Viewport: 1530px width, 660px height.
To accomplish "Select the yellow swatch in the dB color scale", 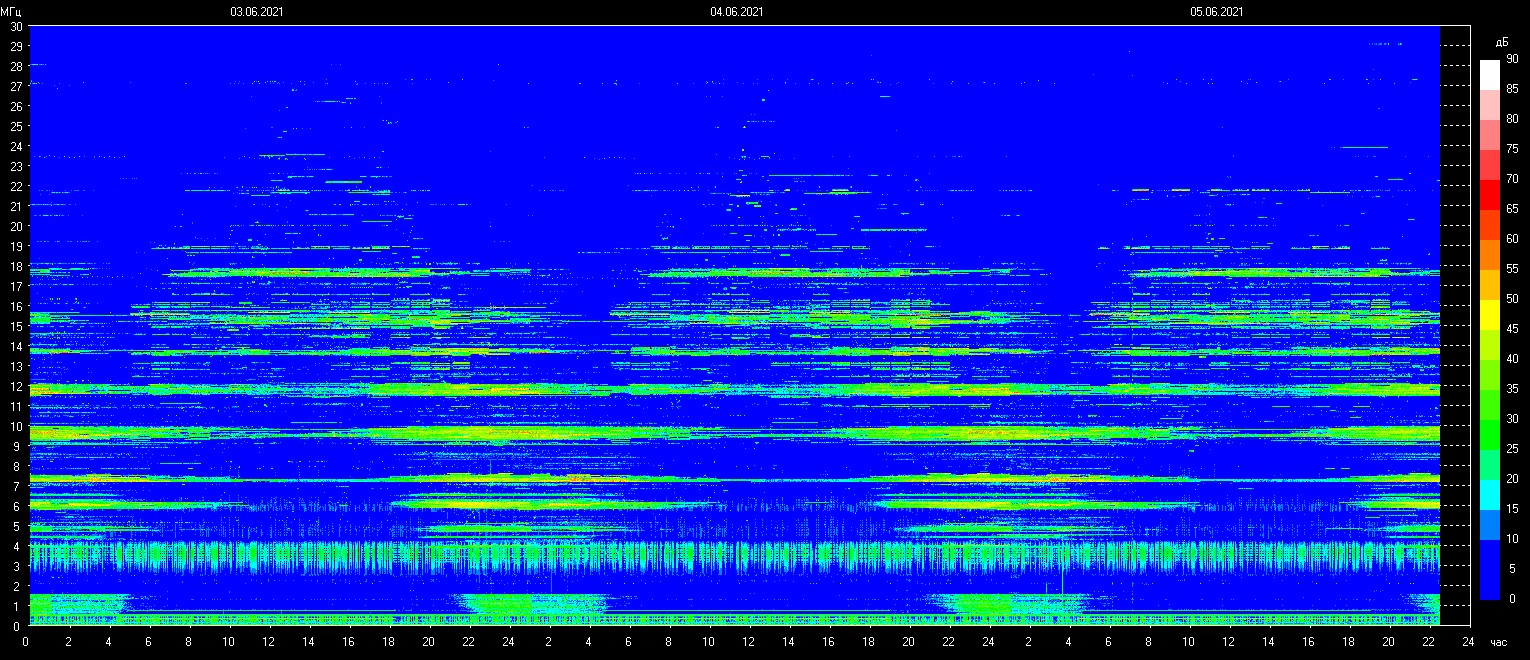I will pyautogui.click(x=1490, y=315).
